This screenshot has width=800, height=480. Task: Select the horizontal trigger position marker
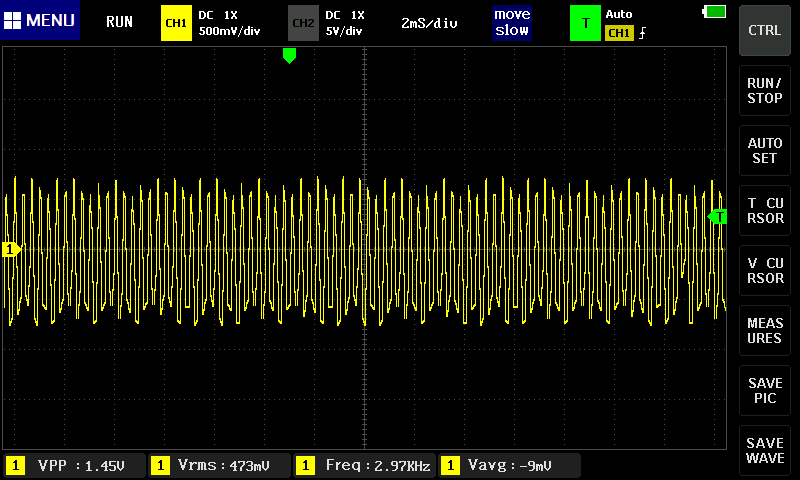click(289, 56)
